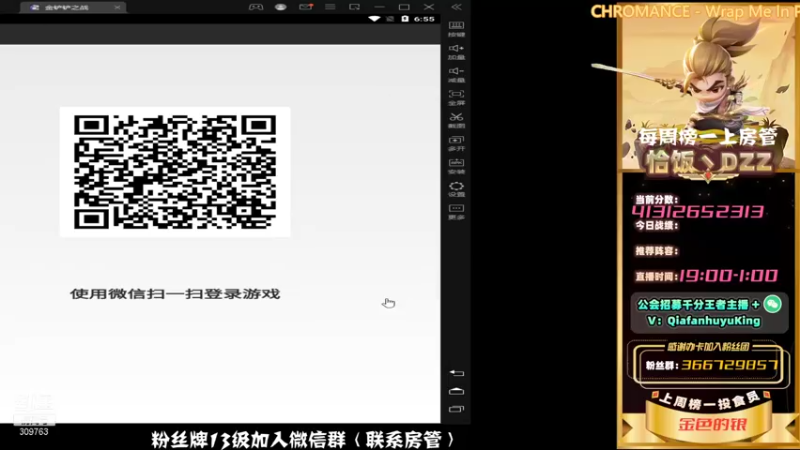800x450 pixels.
Task: Open the message icon with red dot
Action: pyautogui.click(x=306, y=7)
